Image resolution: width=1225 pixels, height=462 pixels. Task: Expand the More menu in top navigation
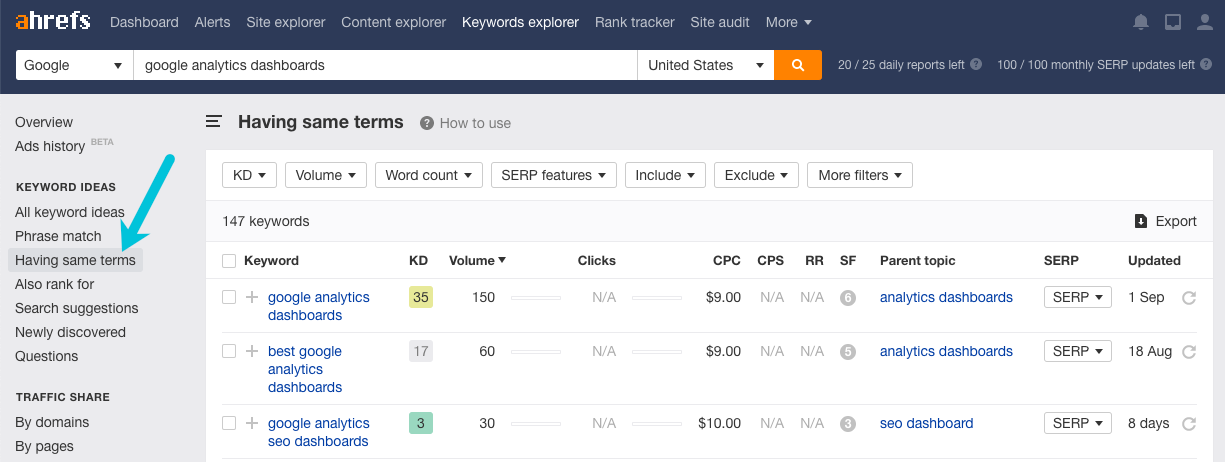789,22
